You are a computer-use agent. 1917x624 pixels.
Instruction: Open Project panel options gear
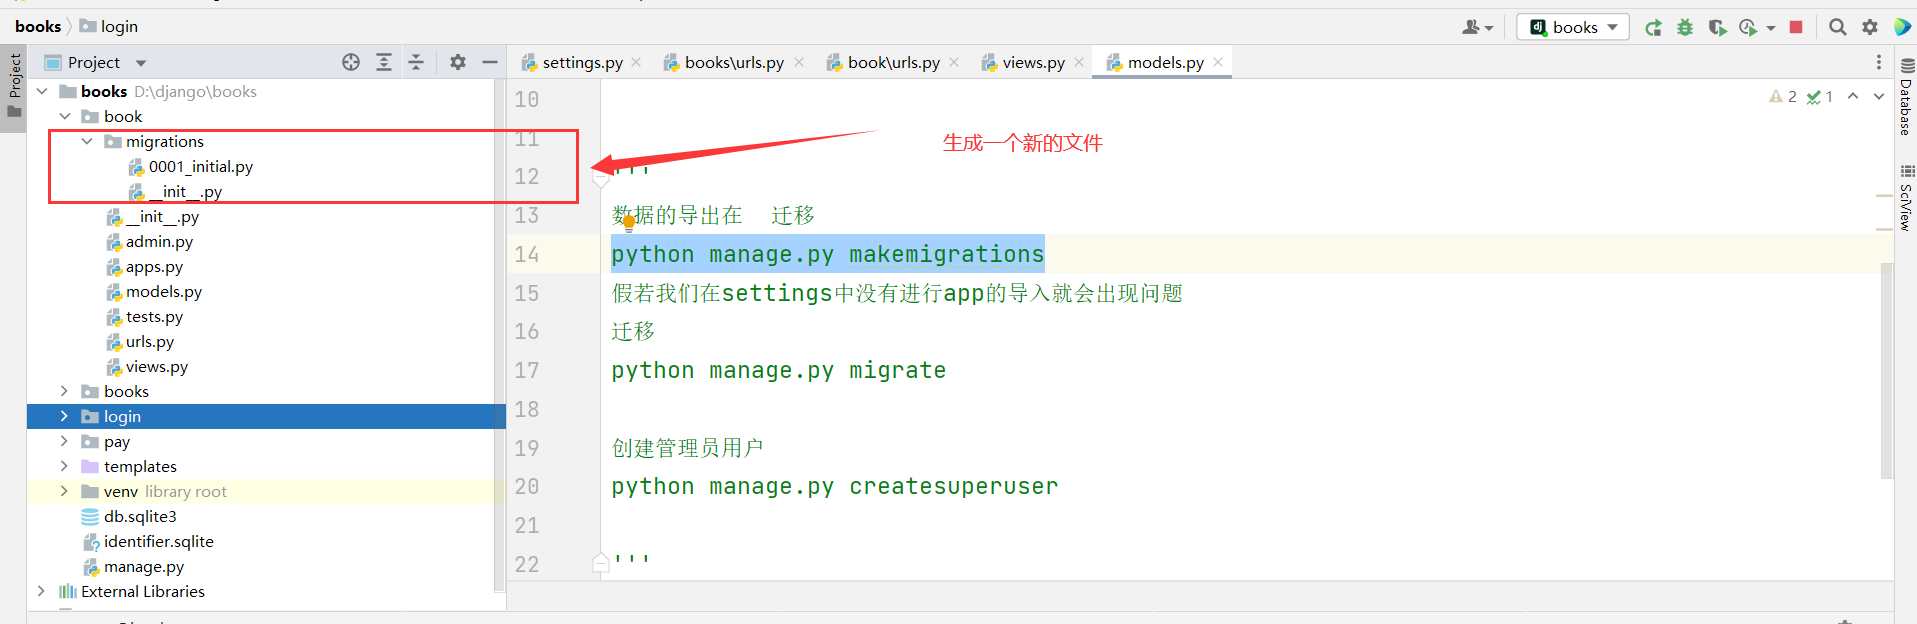point(458,62)
